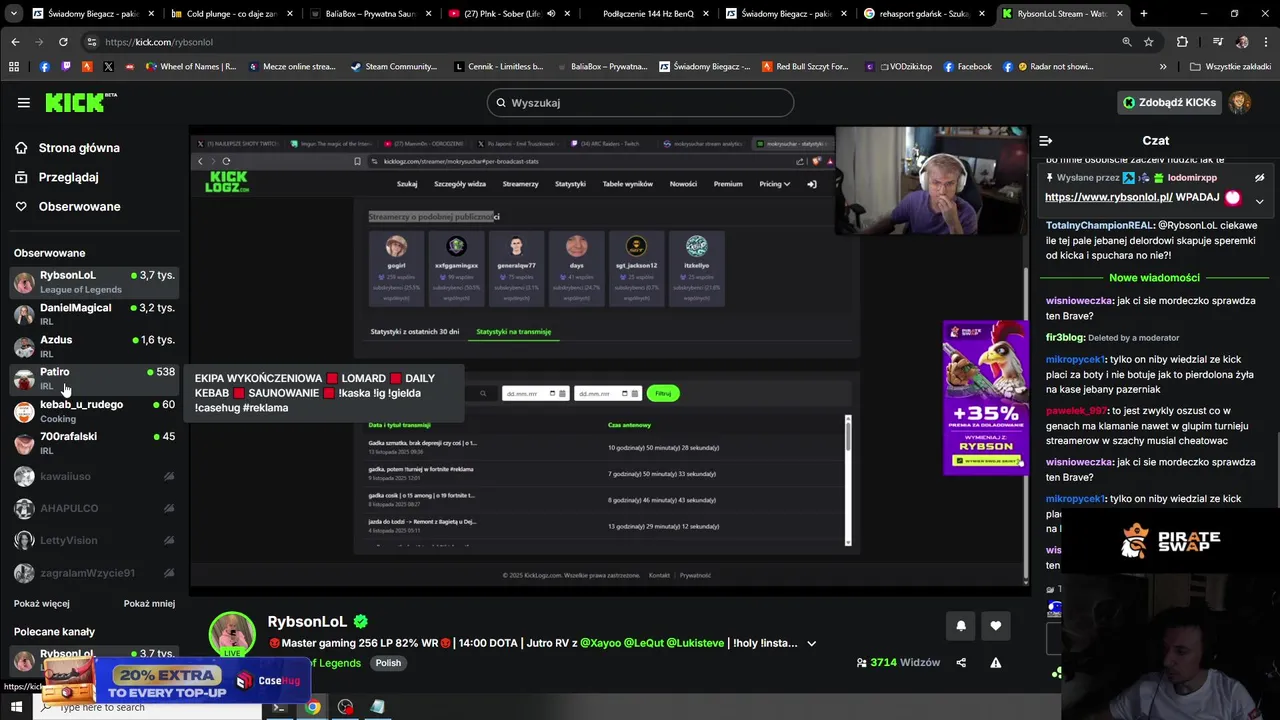
Task: Click @Lukisteve mention in title
Action: coord(695,643)
